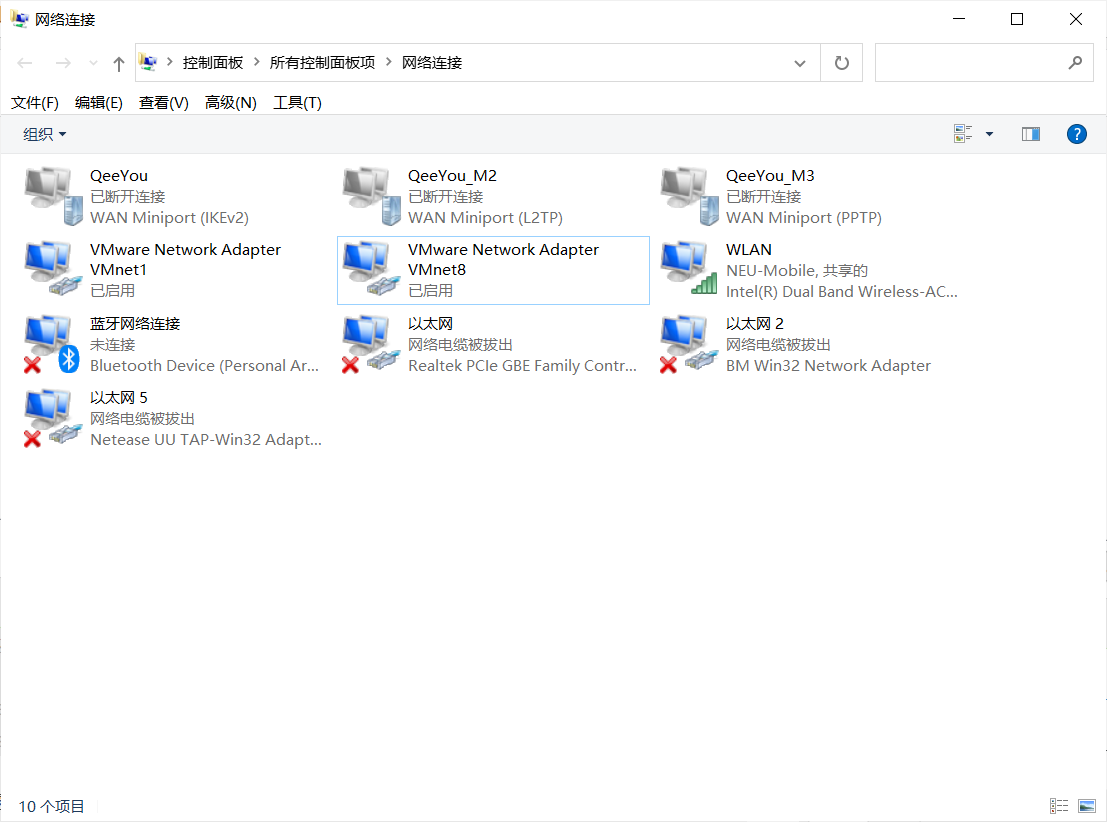Viewport: 1107px width, 822px height.
Task: Select the 以太网 Realtek adapter icon
Action: click(x=371, y=344)
